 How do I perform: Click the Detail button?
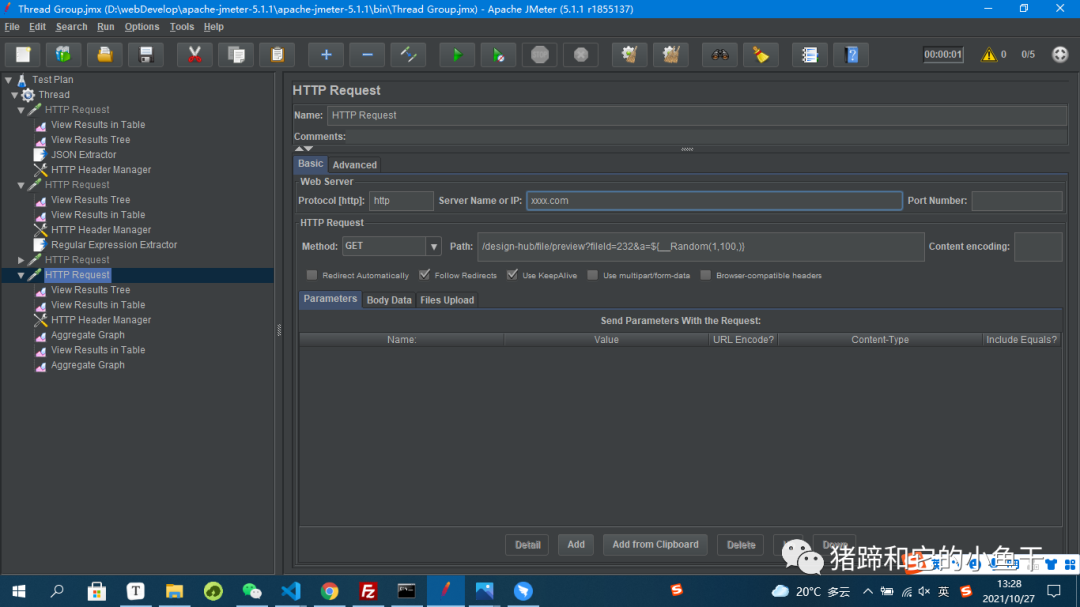528,544
